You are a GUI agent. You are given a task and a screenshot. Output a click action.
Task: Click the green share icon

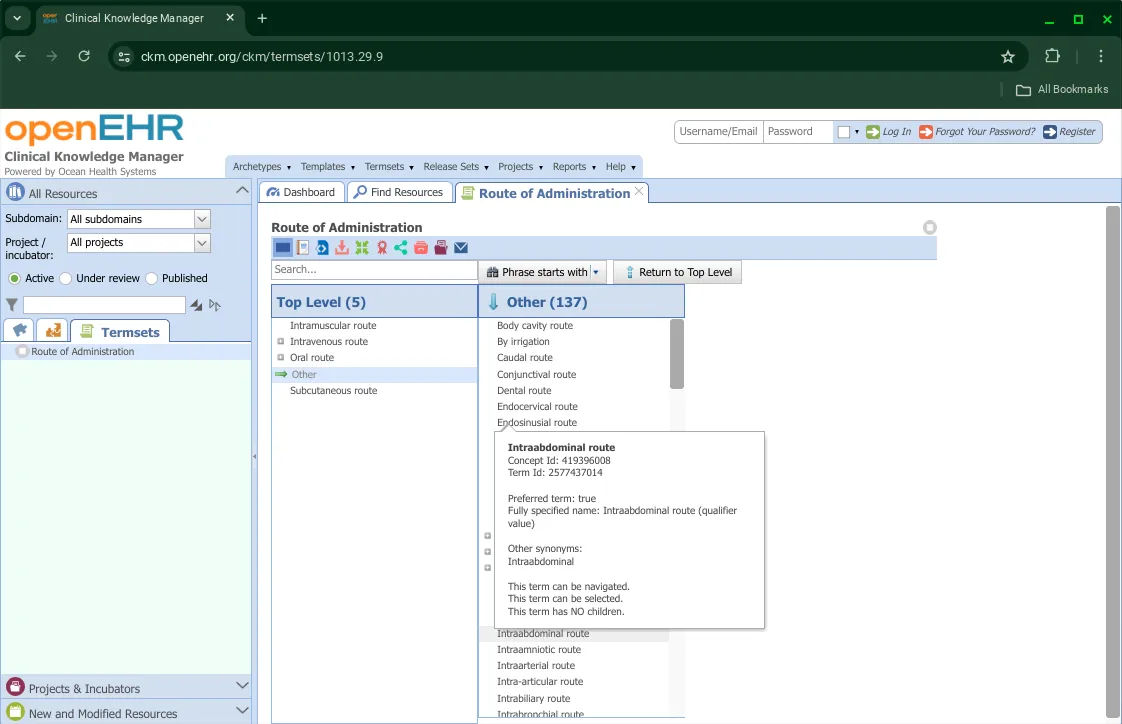coord(401,248)
